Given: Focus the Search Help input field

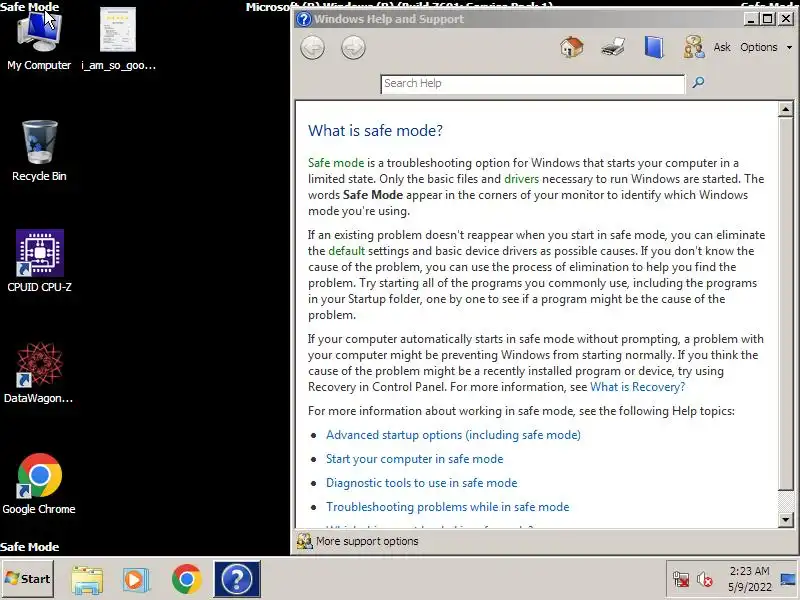Looking at the screenshot, I should pyautogui.click(x=532, y=84).
